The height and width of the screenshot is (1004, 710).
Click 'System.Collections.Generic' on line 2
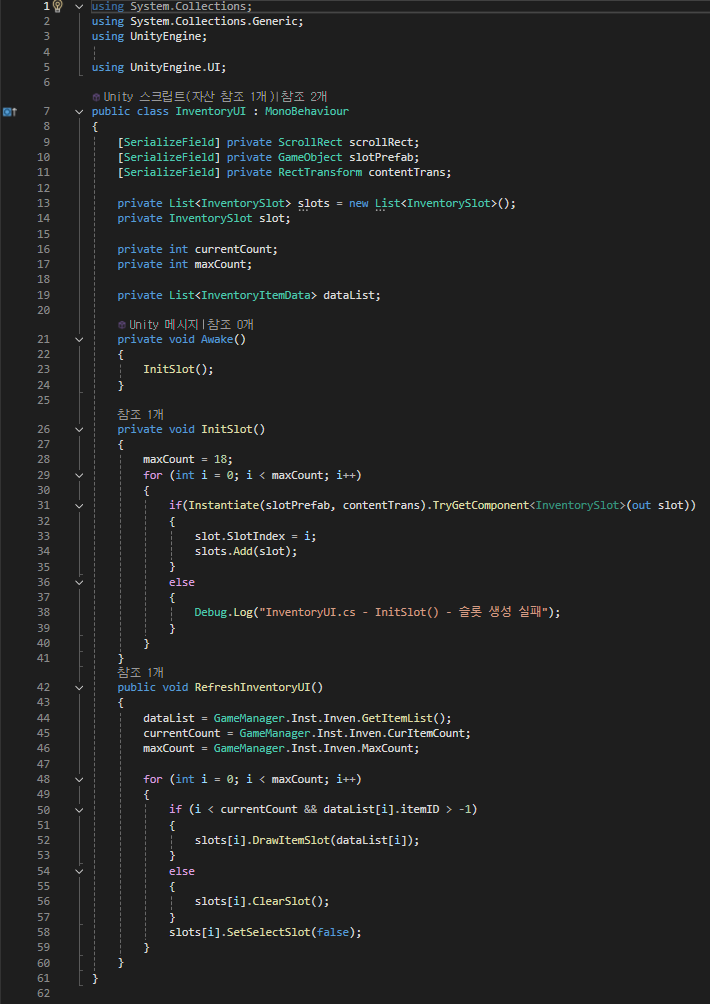tap(214, 21)
